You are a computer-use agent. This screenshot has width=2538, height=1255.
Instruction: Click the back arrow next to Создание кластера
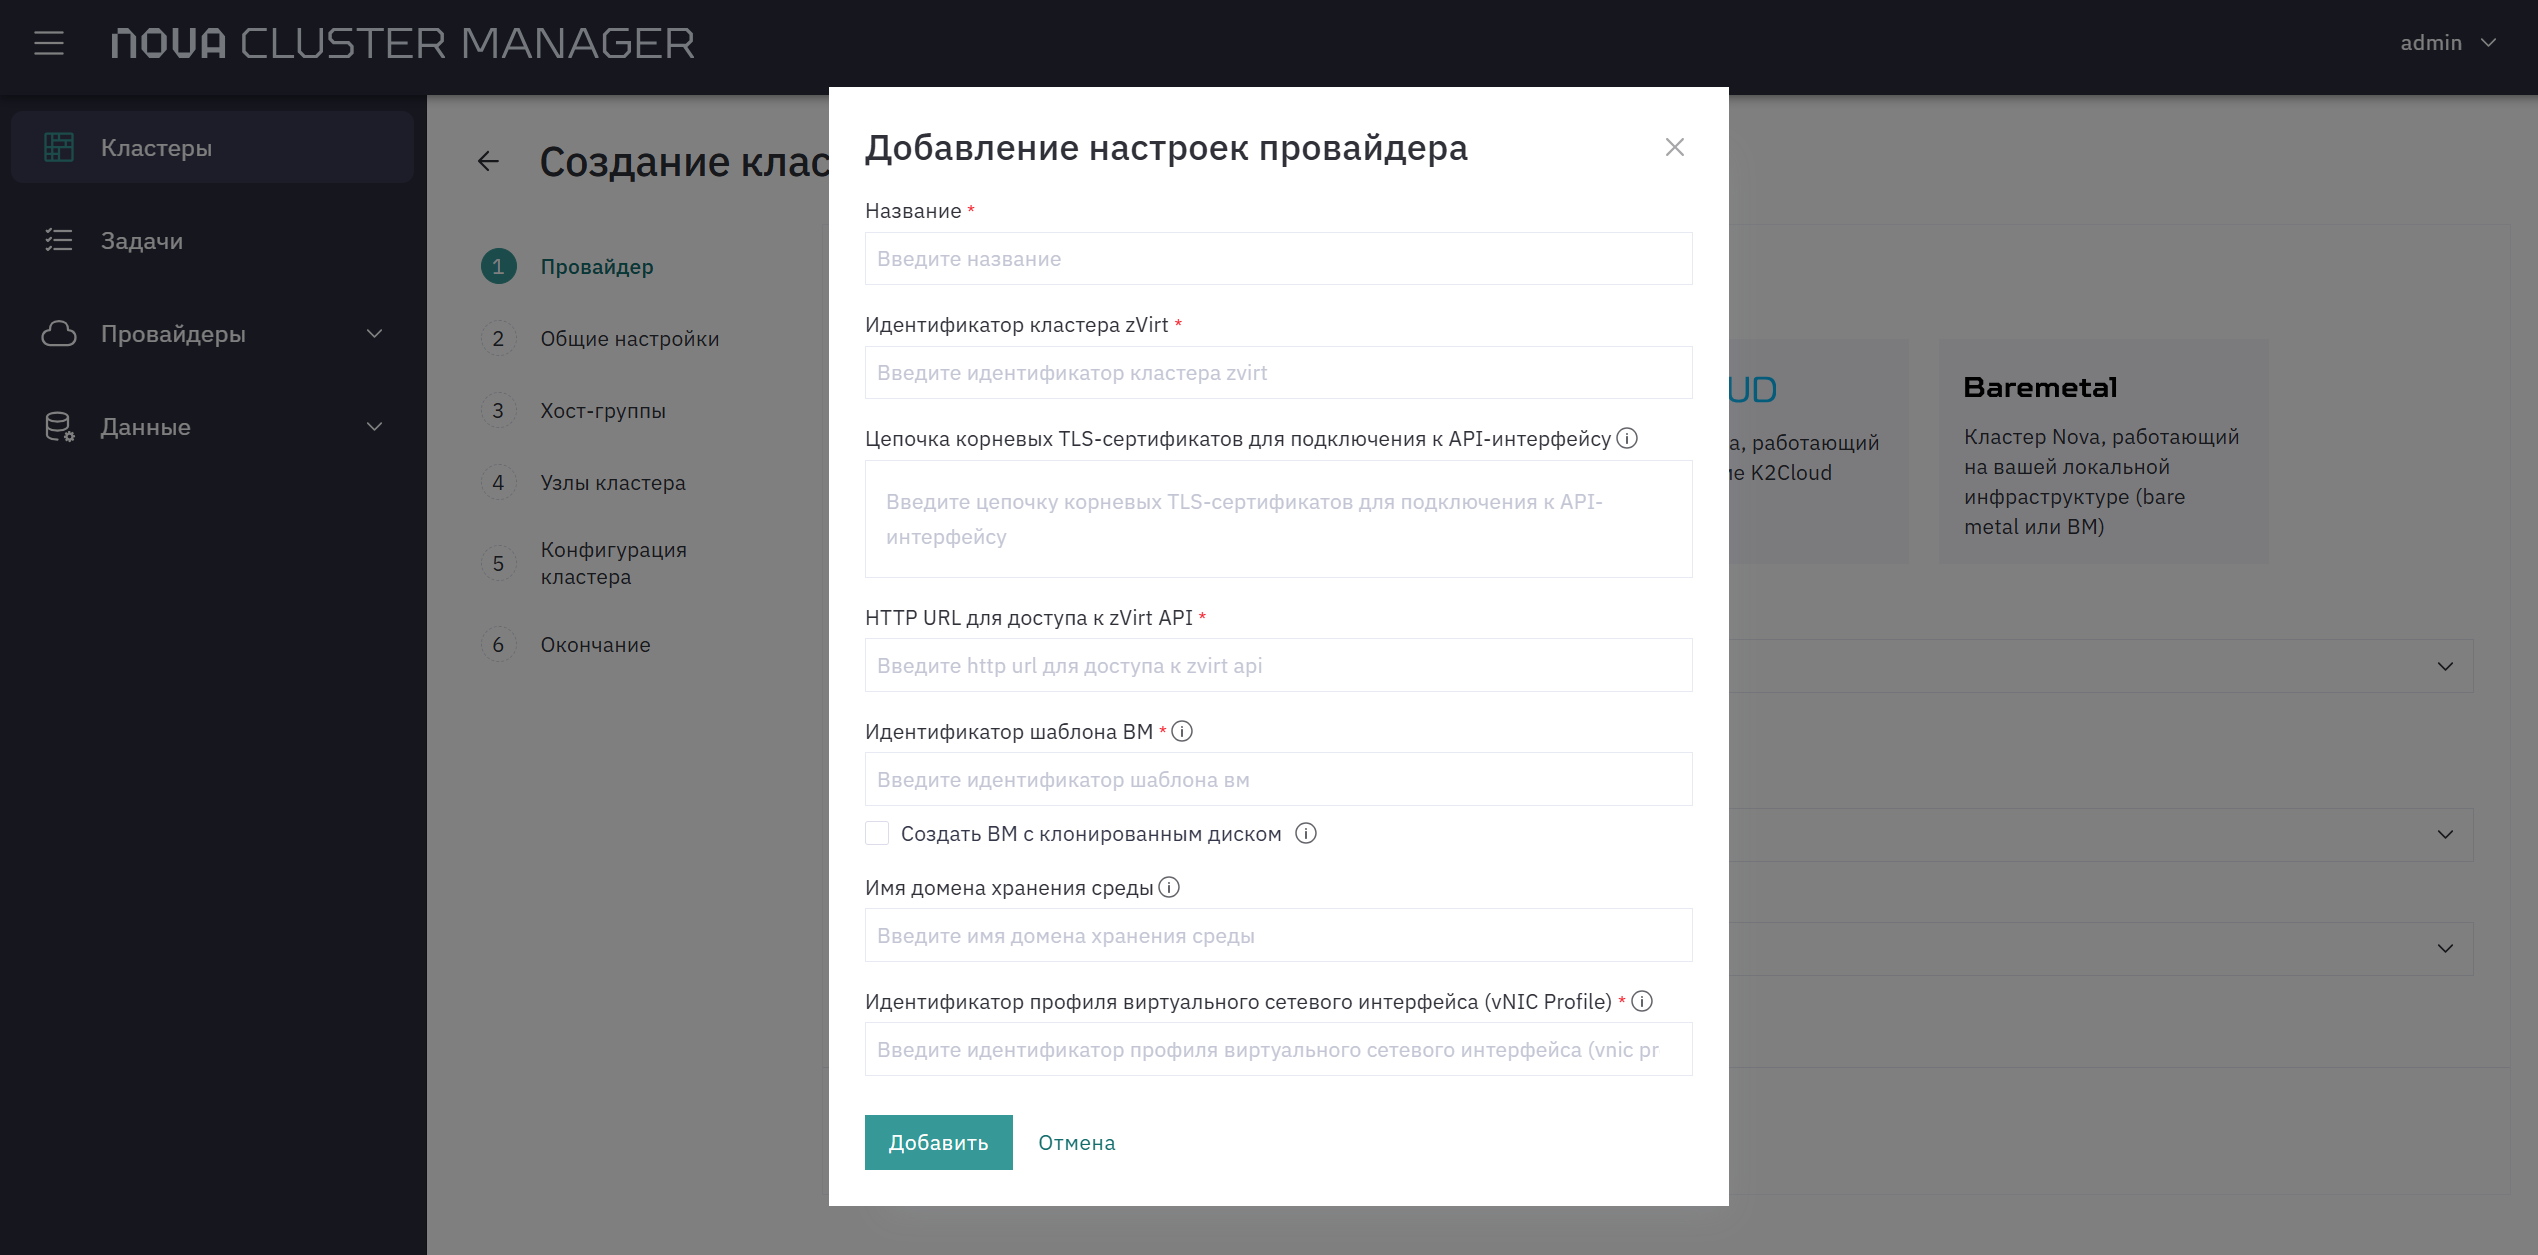point(488,161)
